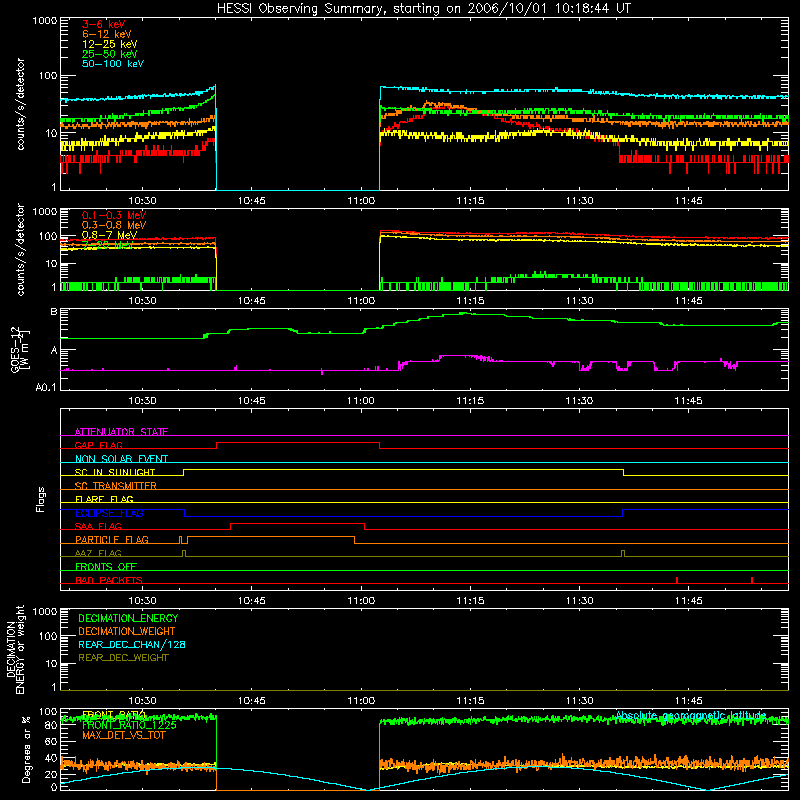Click the raised red GAP_FLAG step segment
Viewport: 800px width, 800px height.
tap(298, 442)
